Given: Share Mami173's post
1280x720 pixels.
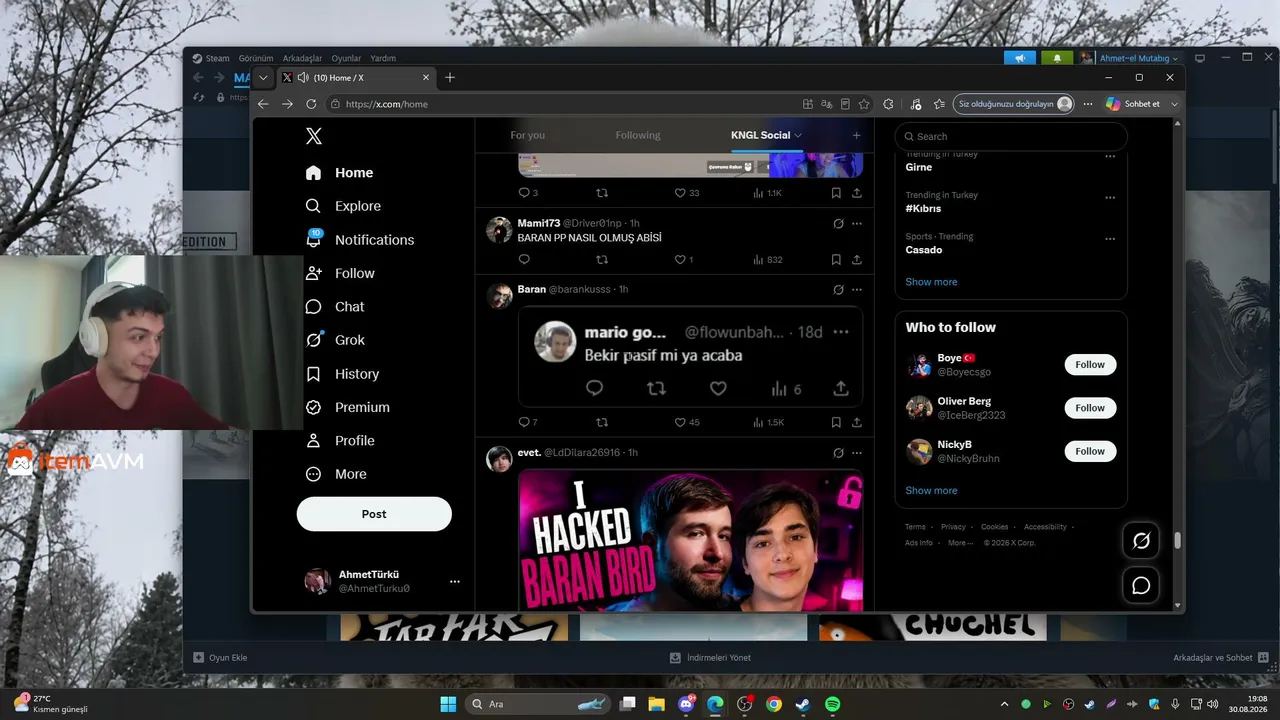Looking at the screenshot, I should [857, 260].
